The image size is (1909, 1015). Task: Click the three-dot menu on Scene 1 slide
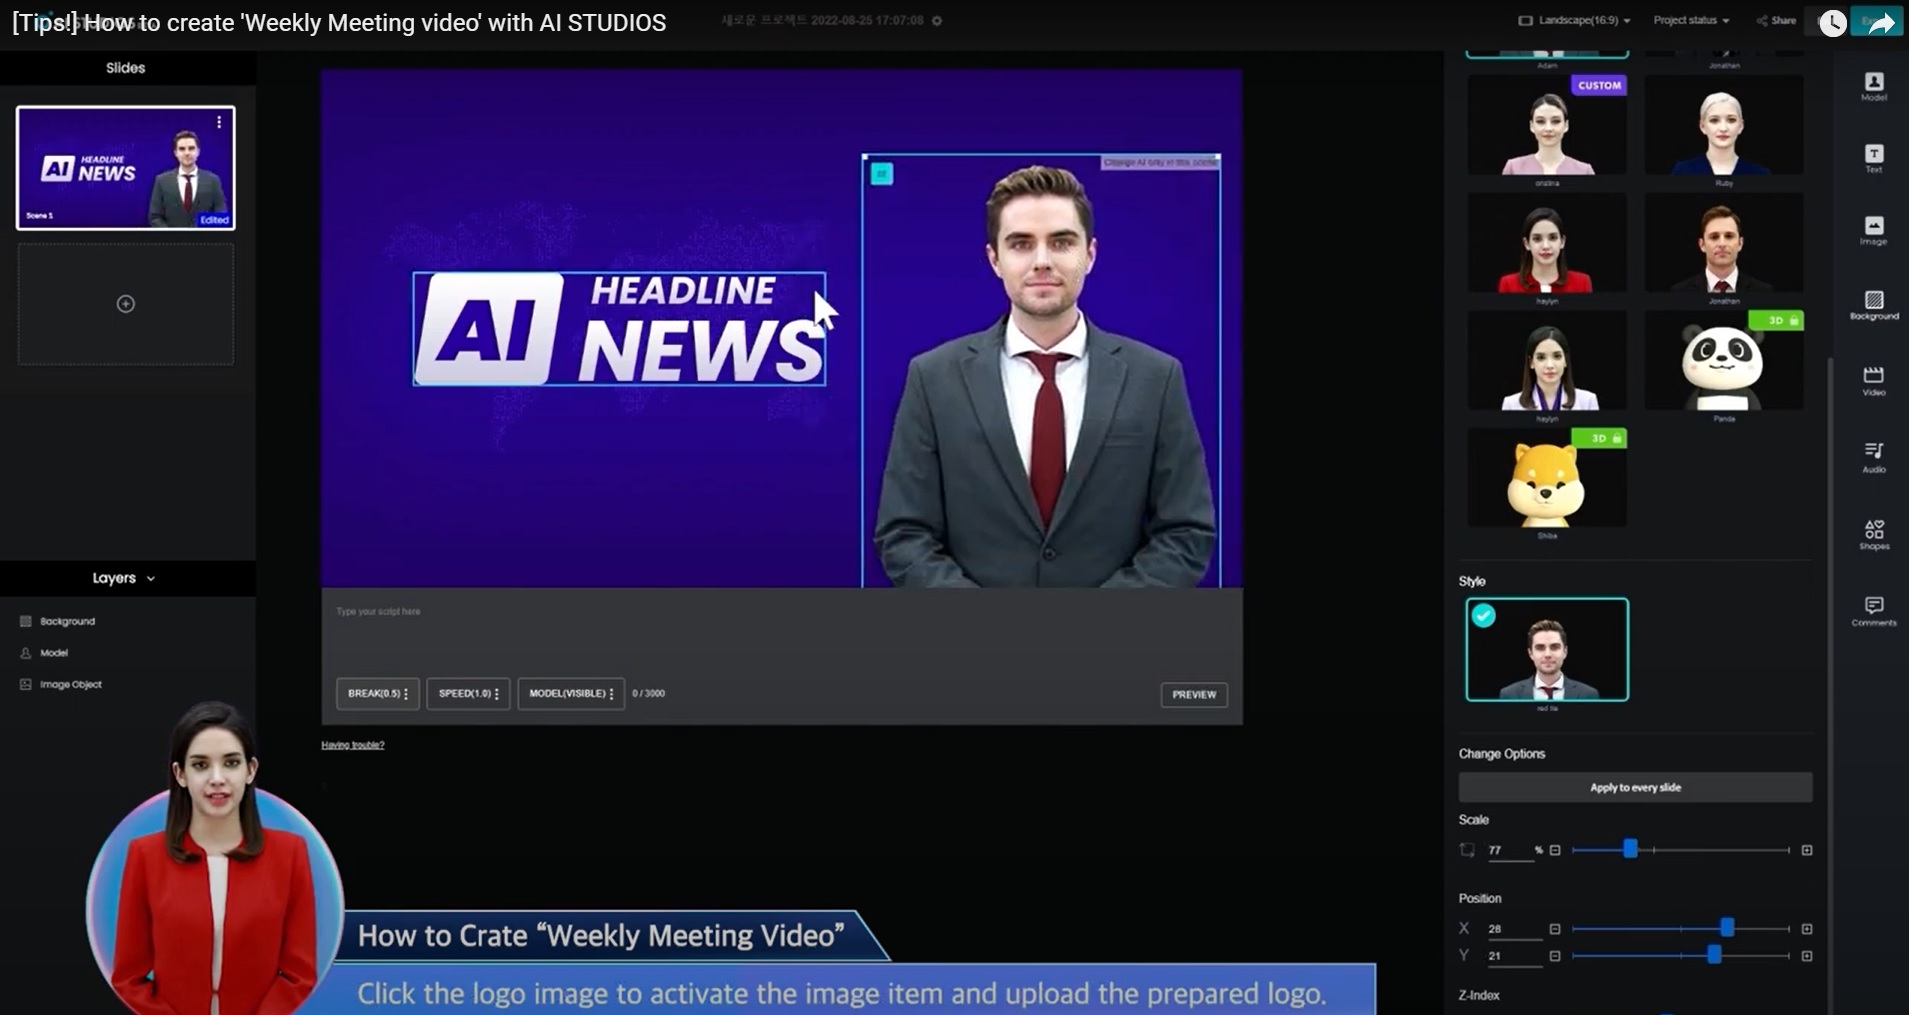pos(219,122)
